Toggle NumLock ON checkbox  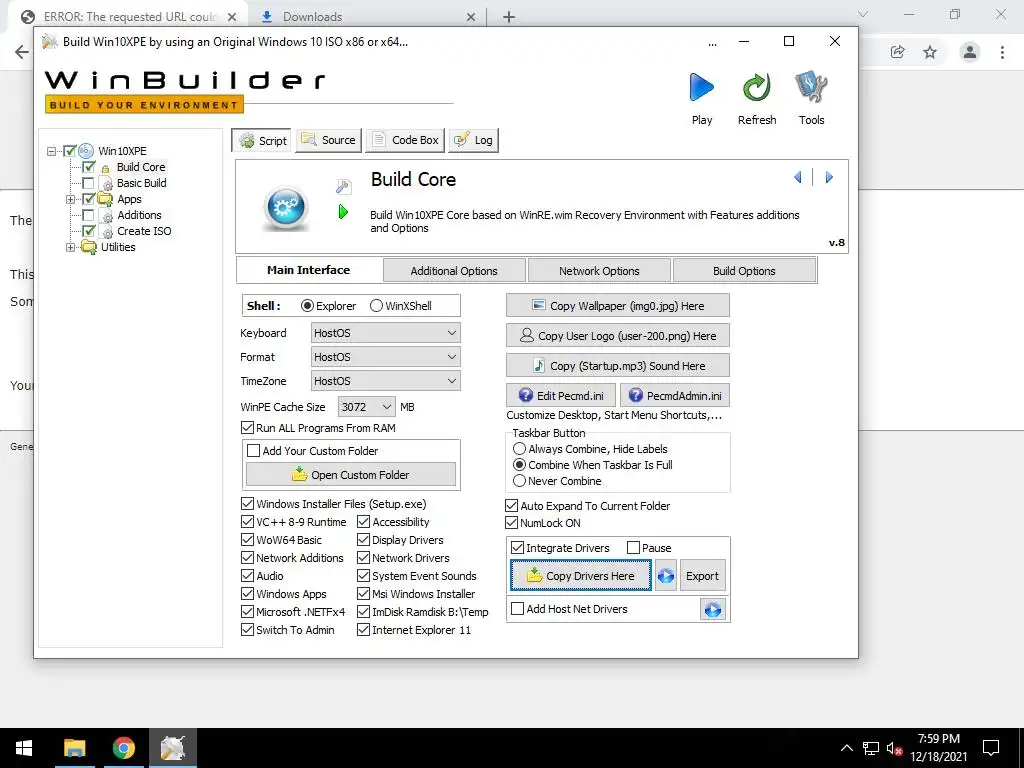click(x=512, y=523)
